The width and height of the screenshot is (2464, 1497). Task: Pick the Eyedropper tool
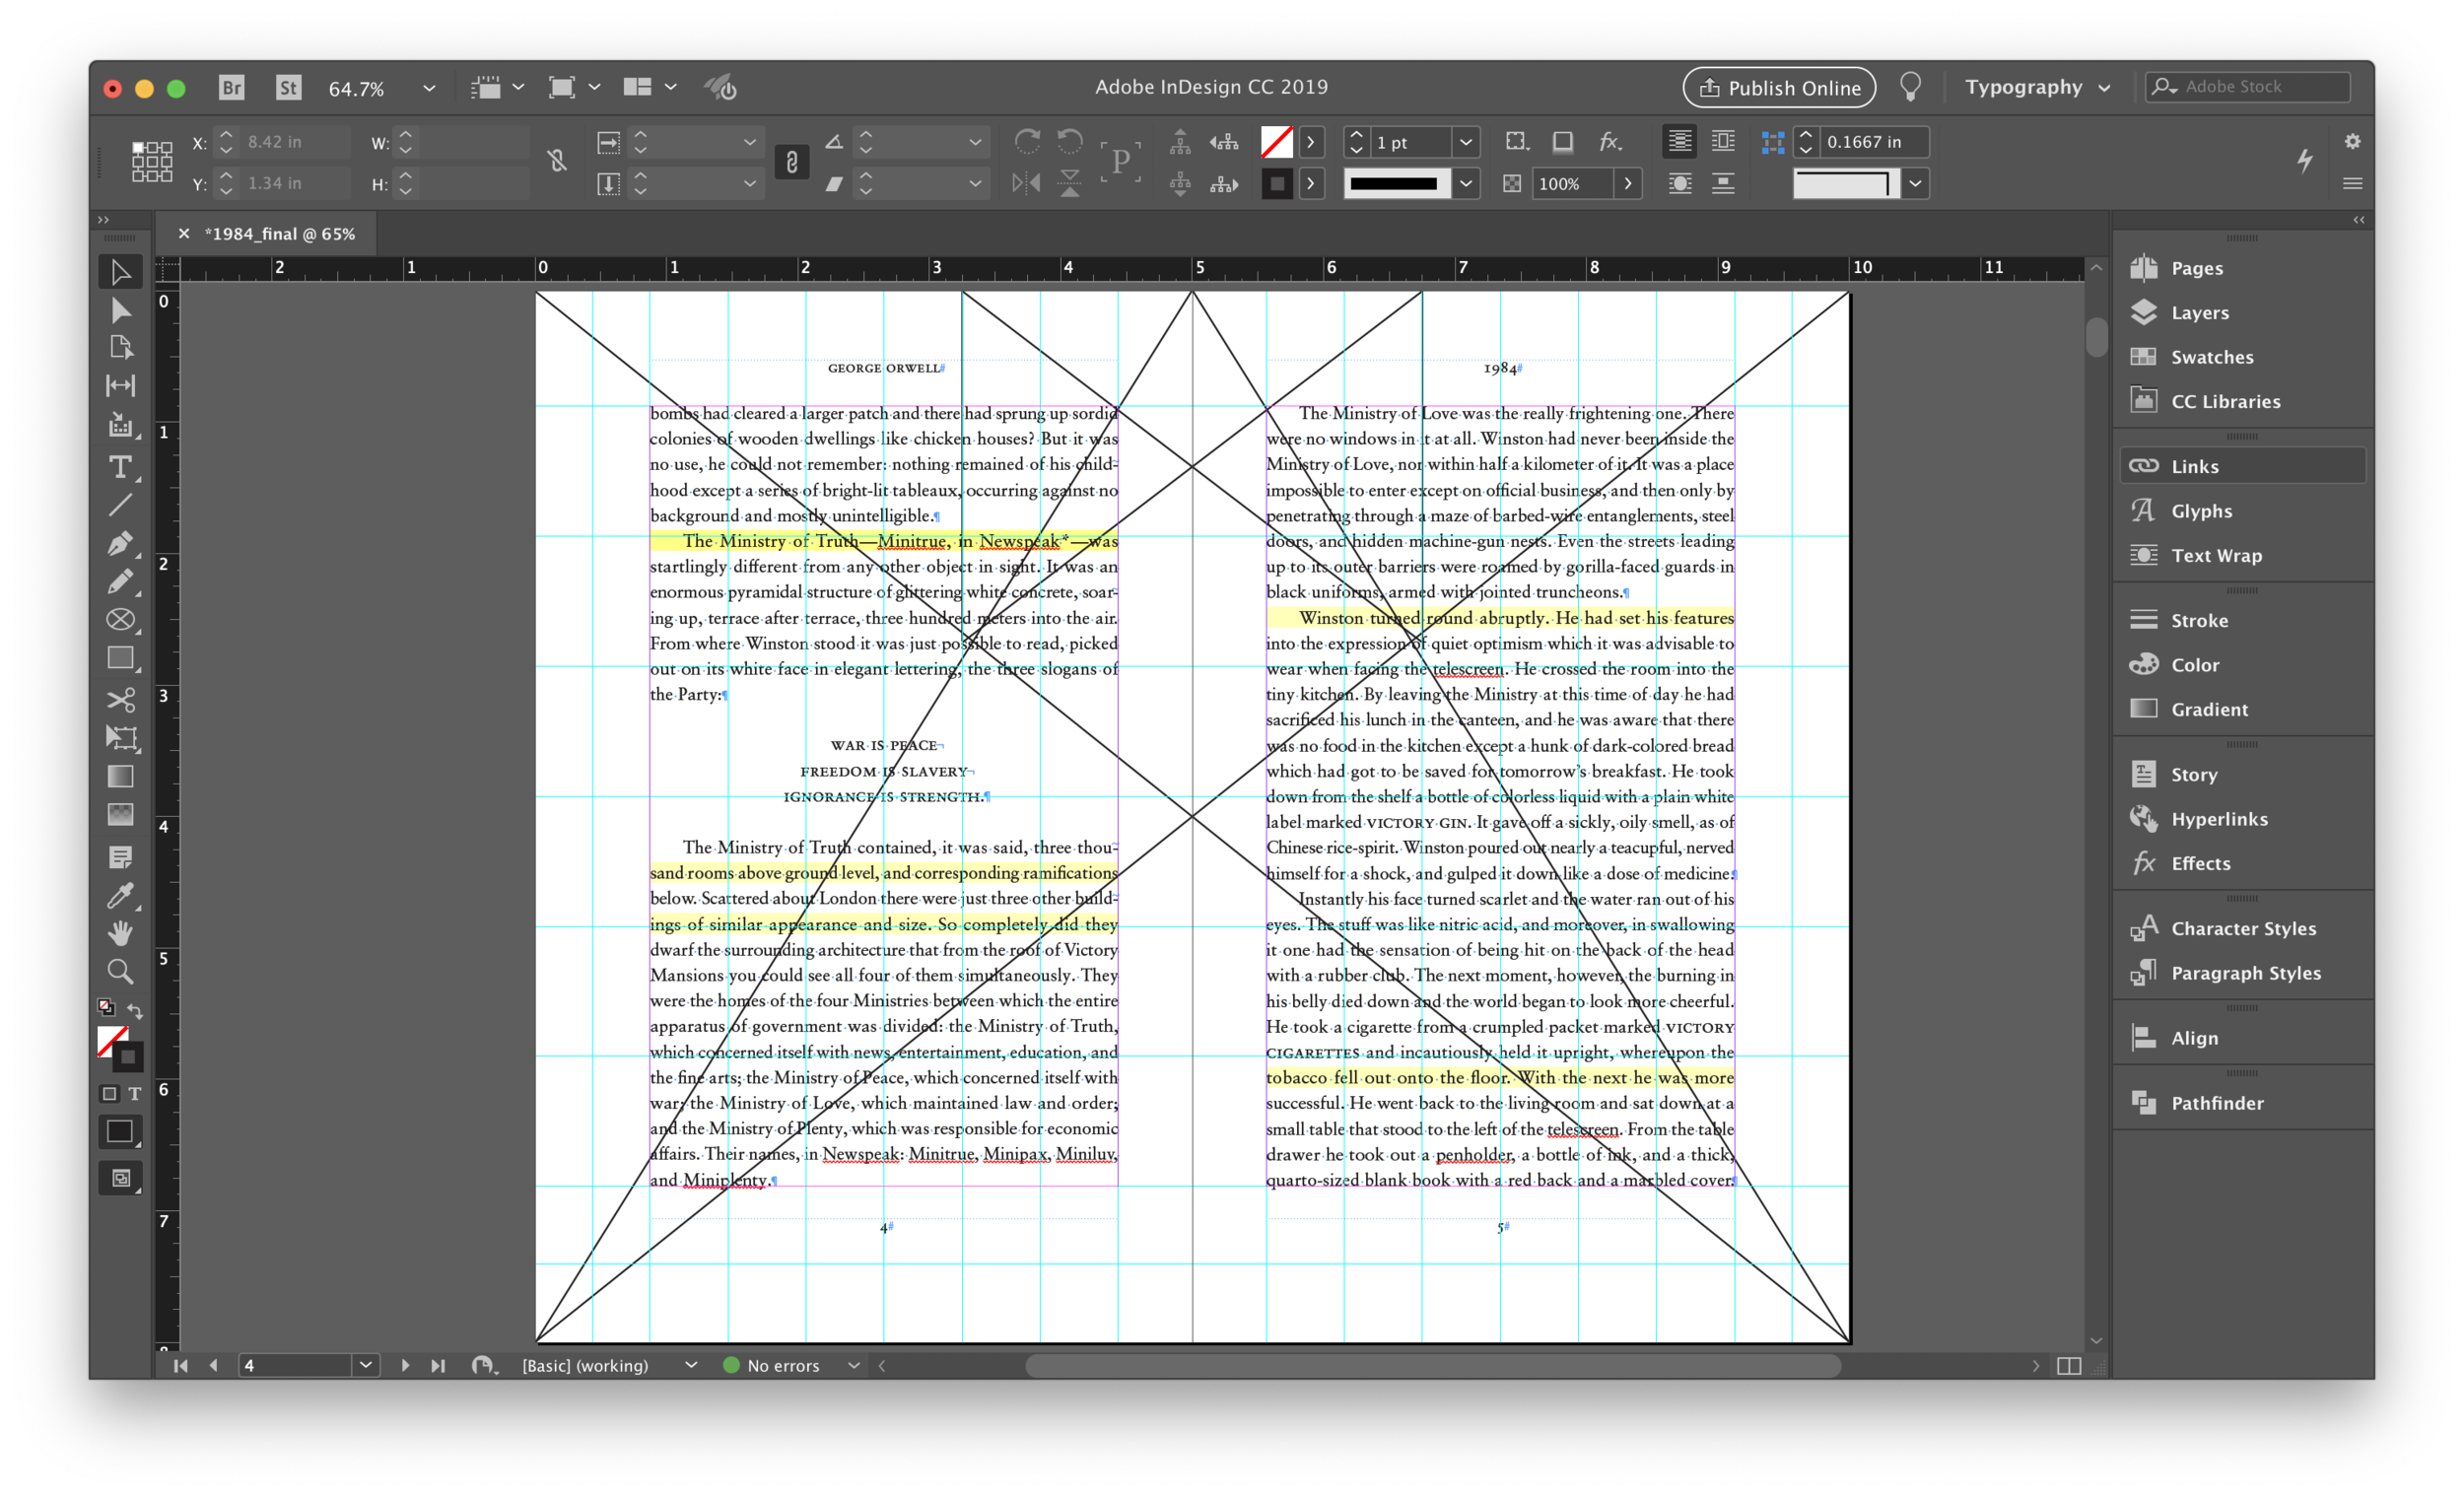tap(120, 895)
